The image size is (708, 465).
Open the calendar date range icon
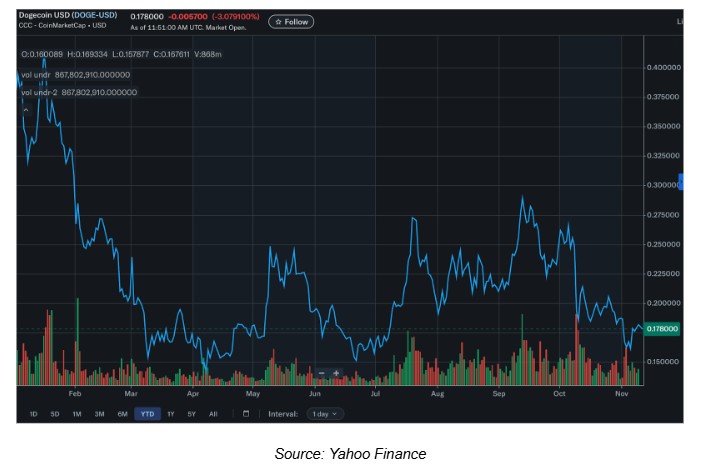(x=246, y=414)
